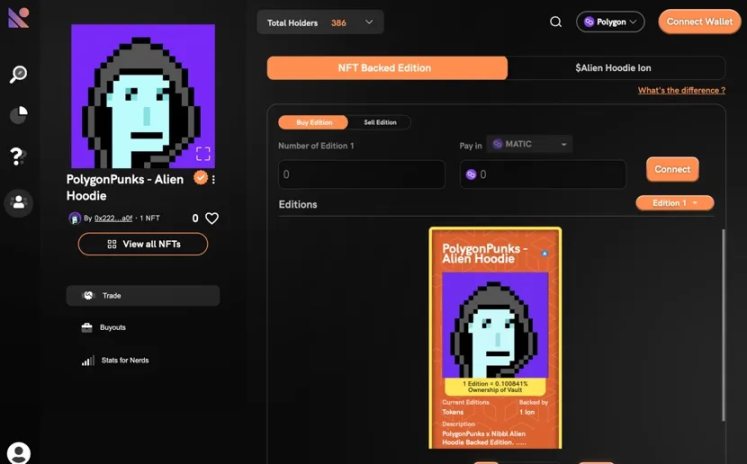The height and width of the screenshot is (464, 747).
Task: Click the View all NFTs button
Action: (143, 244)
